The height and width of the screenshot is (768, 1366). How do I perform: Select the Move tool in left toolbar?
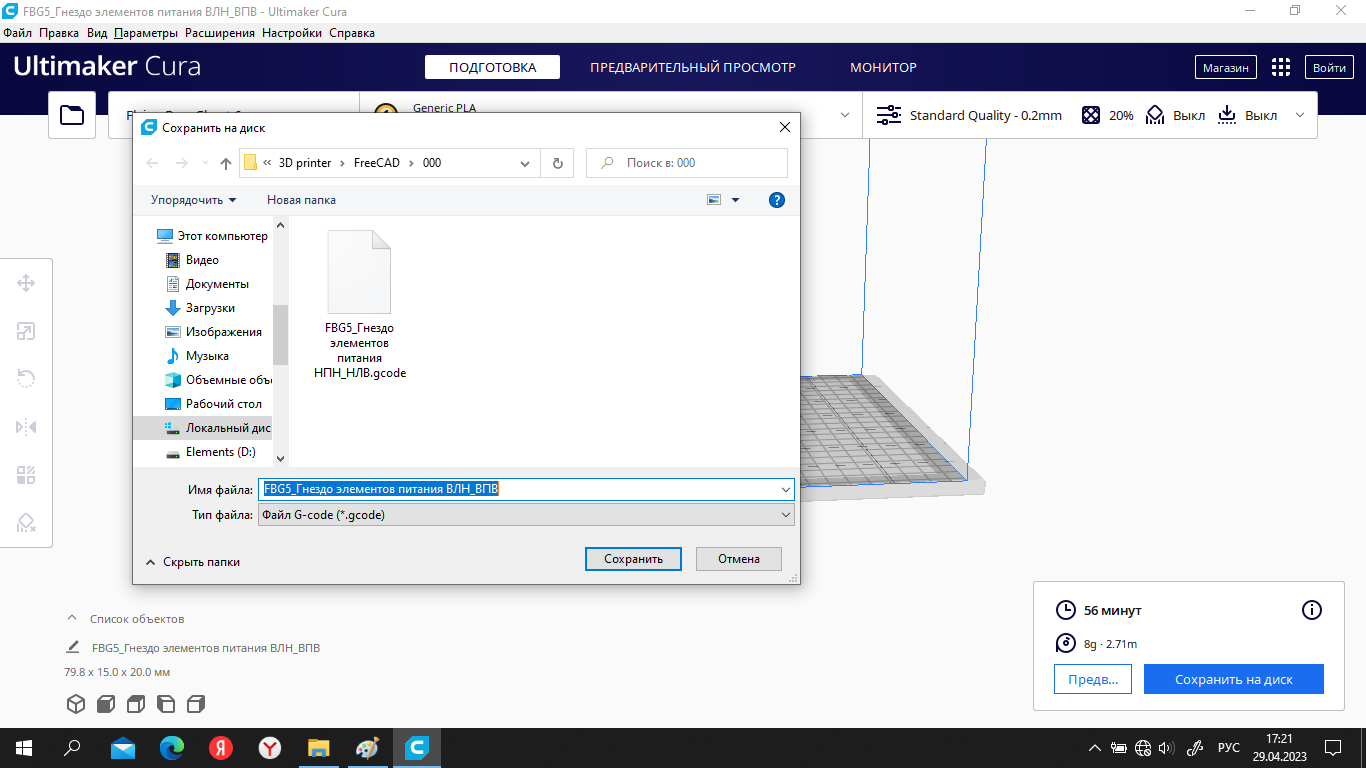(26, 283)
